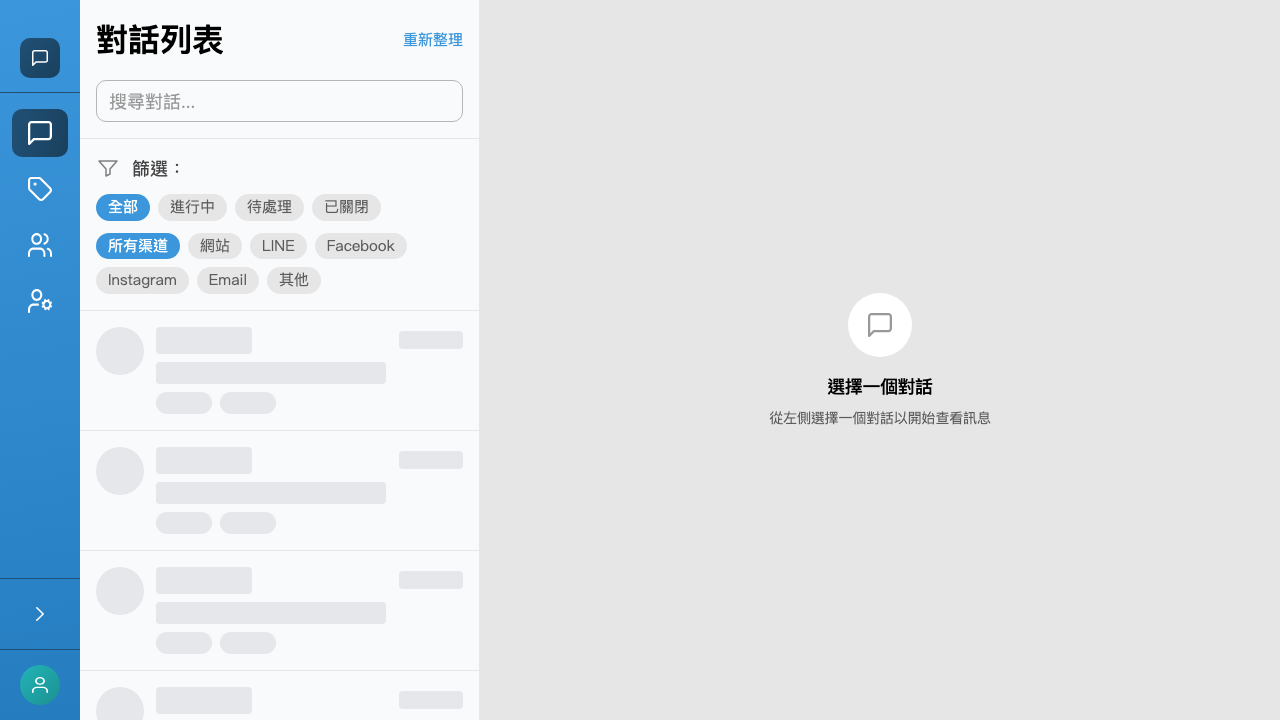
Task: Click the funnel filter icon
Action: tap(108, 168)
